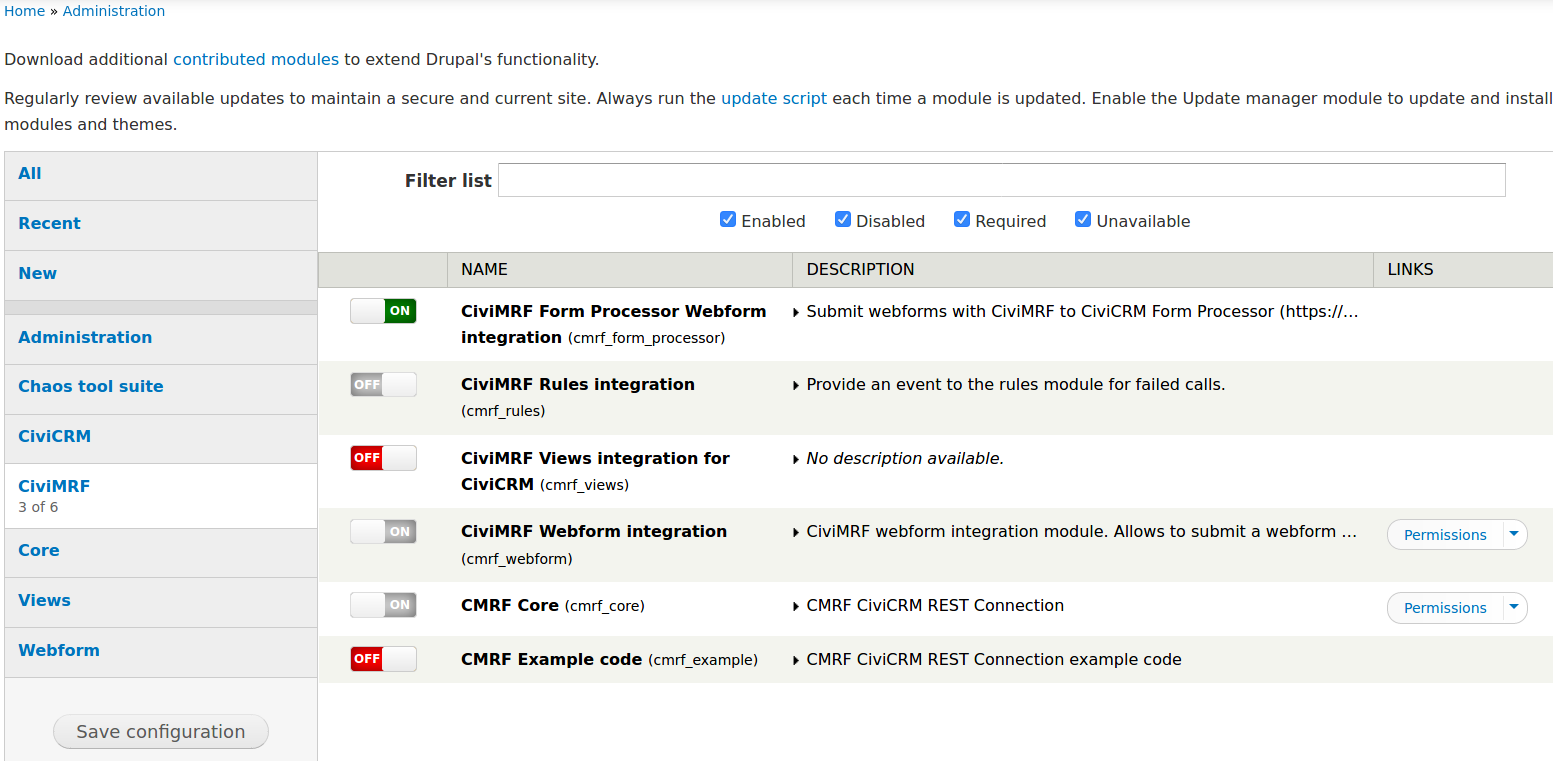This screenshot has height=761, width=1553.
Task: Enable the CiviMRF Views integration module switch
Action: click(383, 458)
